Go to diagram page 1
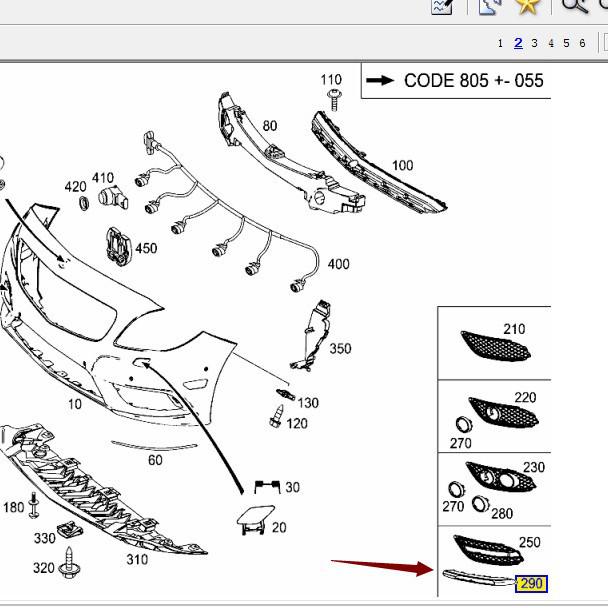 coord(500,43)
